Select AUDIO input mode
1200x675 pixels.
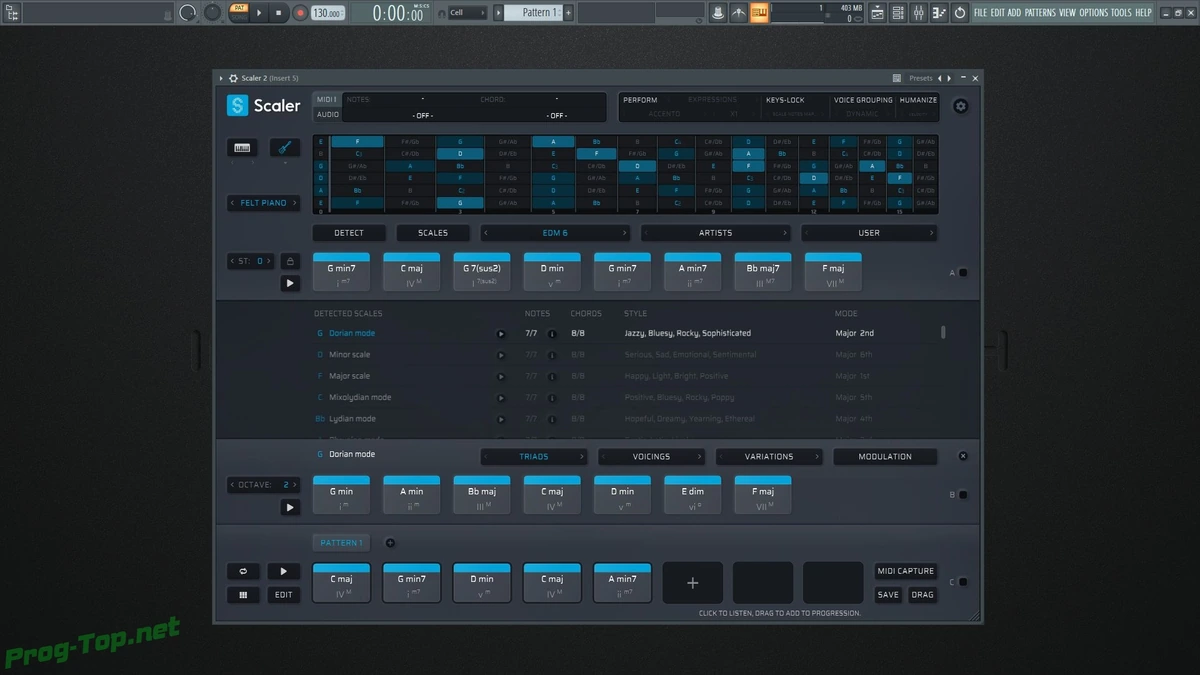pyautogui.click(x=327, y=114)
